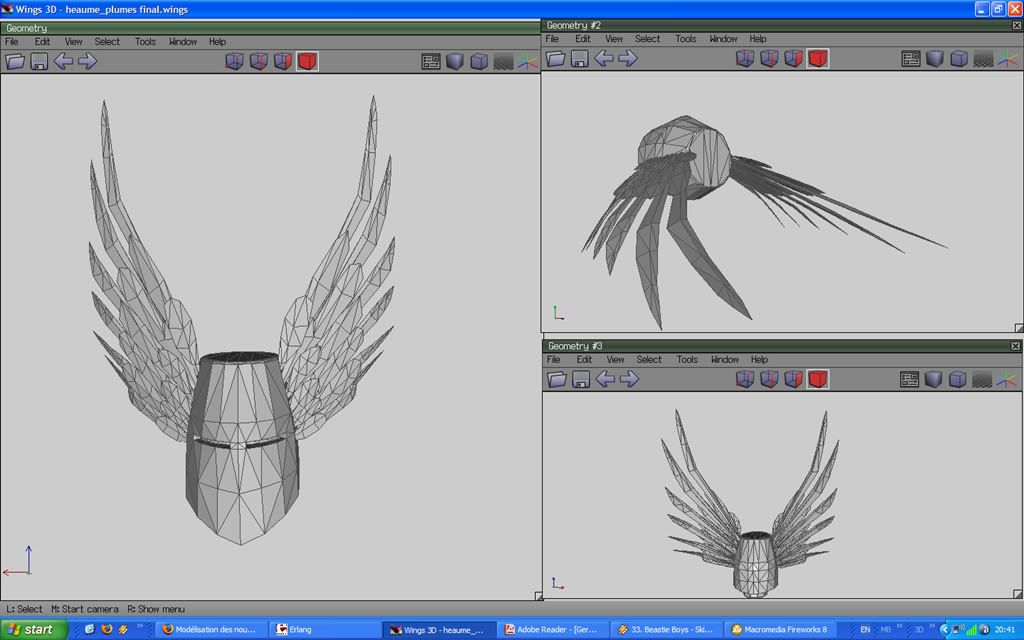The width and height of the screenshot is (1024, 640).
Task: Click the Open folder icon in main Geometry toolbar
Action: (15, 61)
